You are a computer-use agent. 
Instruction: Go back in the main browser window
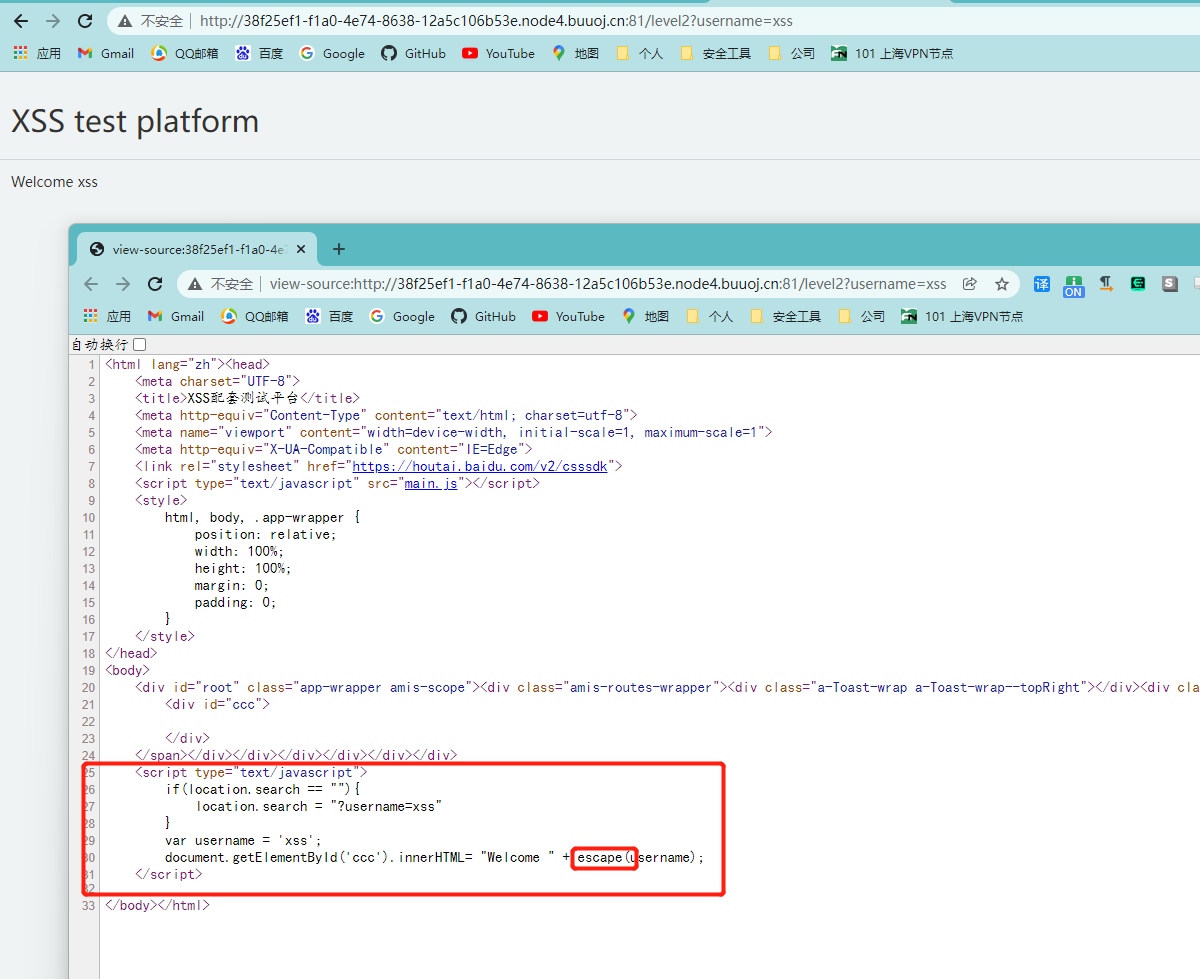coord(21,20)
